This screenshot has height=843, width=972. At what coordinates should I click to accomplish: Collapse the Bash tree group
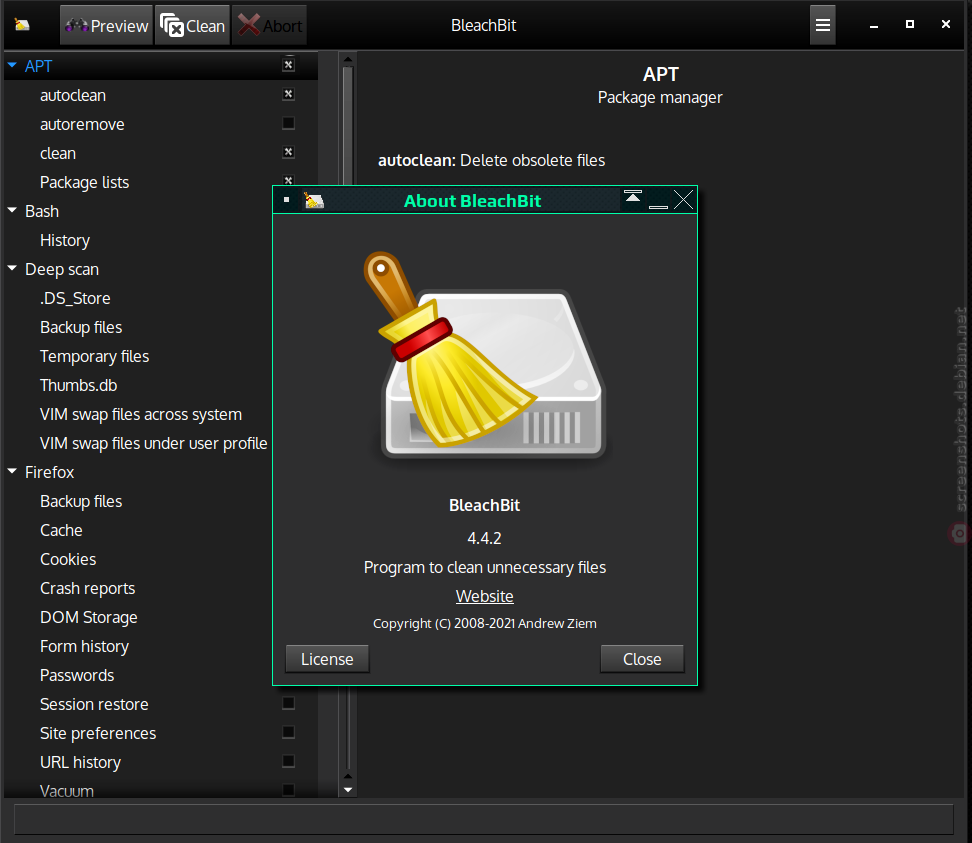pos(12,210)
